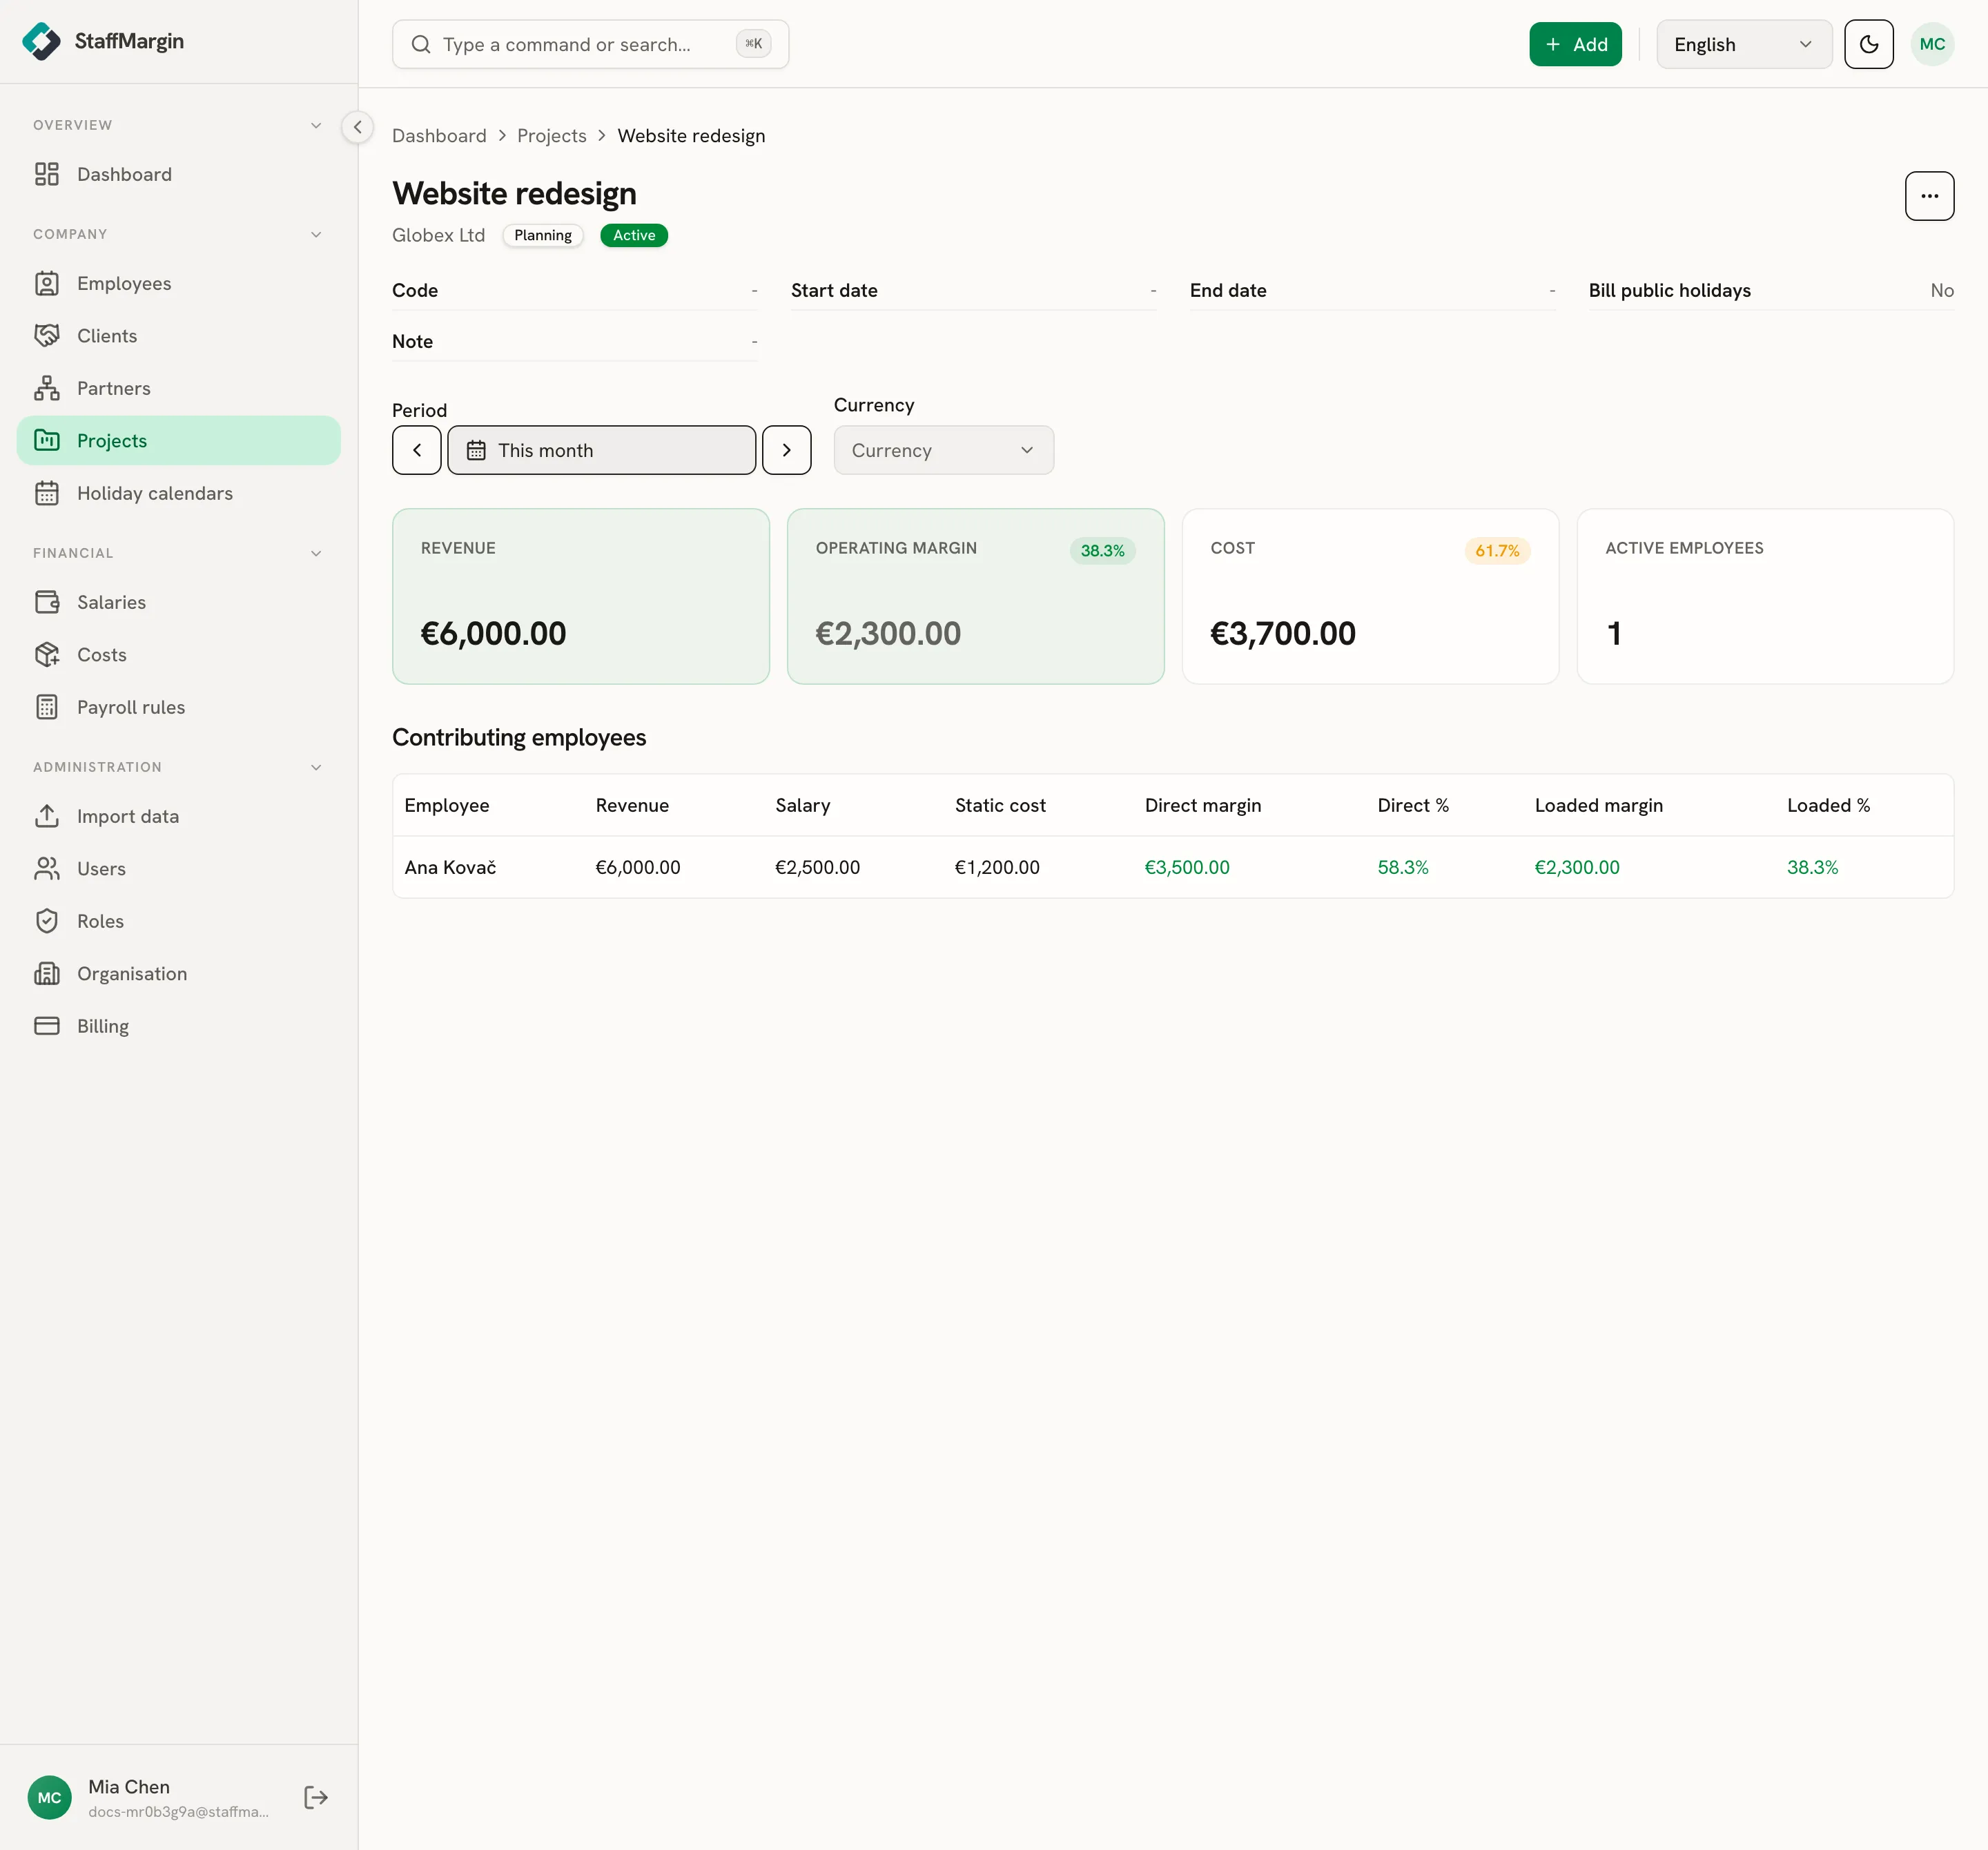Click the Users people icon
This screenshot has height=1850, width=1988.
click(47, 869)
